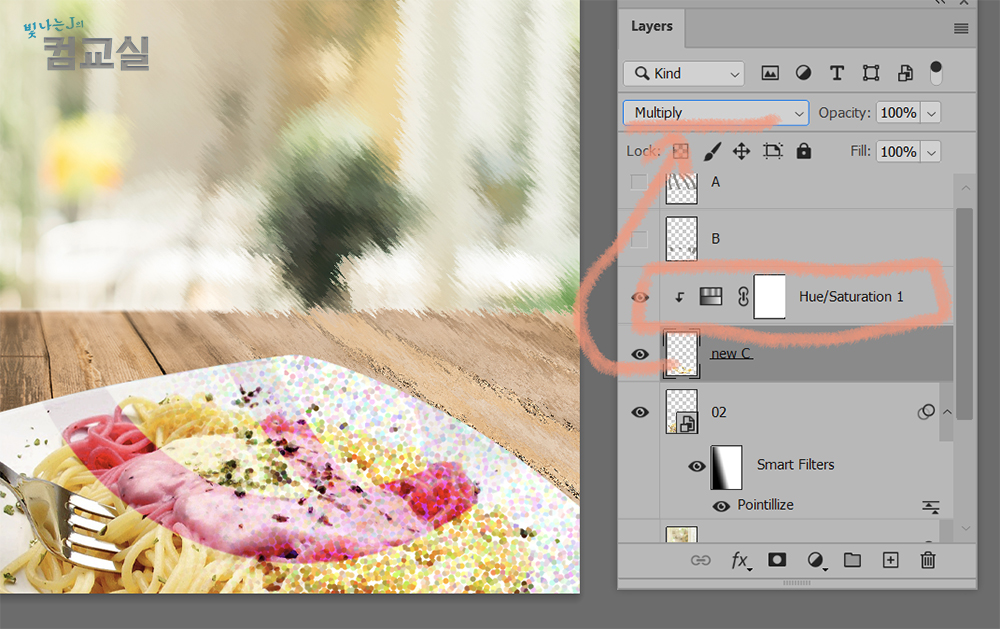Filter for smart objects
The width and height of the screenshot is (1000, 629).
tap(904, 73)
